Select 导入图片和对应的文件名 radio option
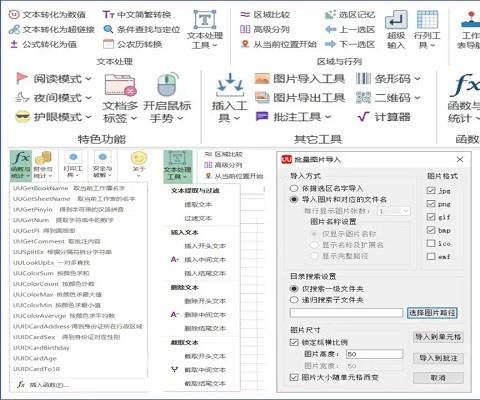This screenshot has width=480, height=400. coord(294,199)
